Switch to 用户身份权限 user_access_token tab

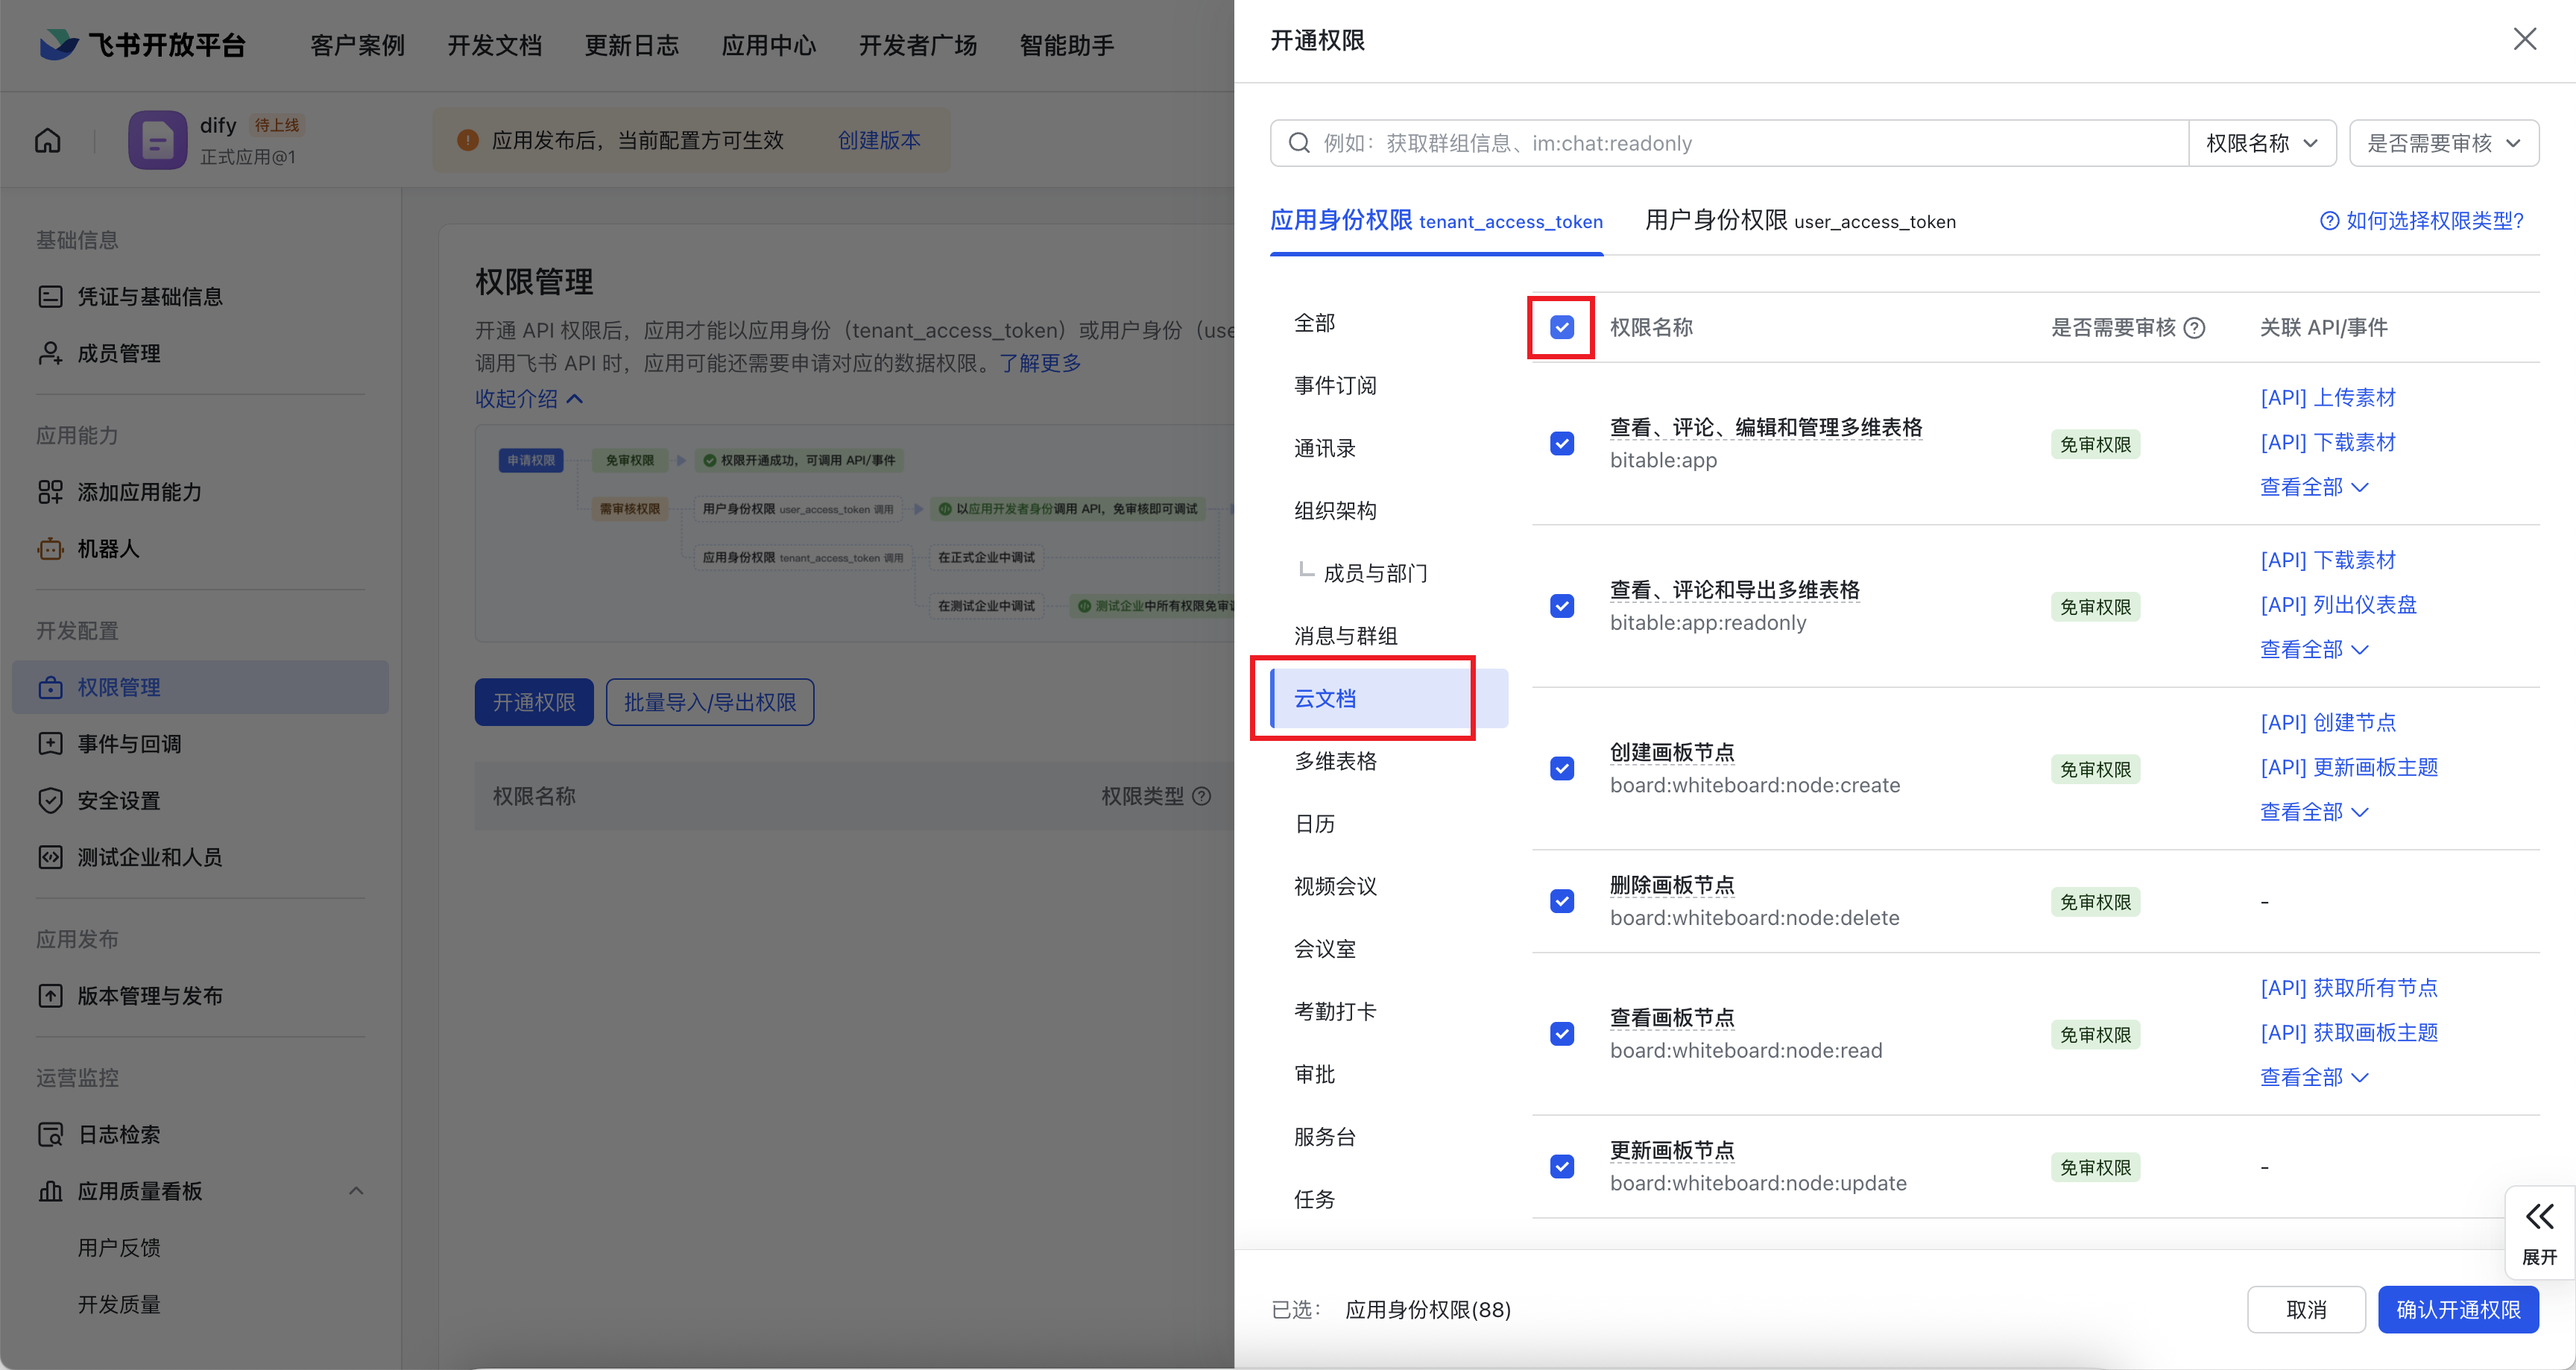[1800, 221]
